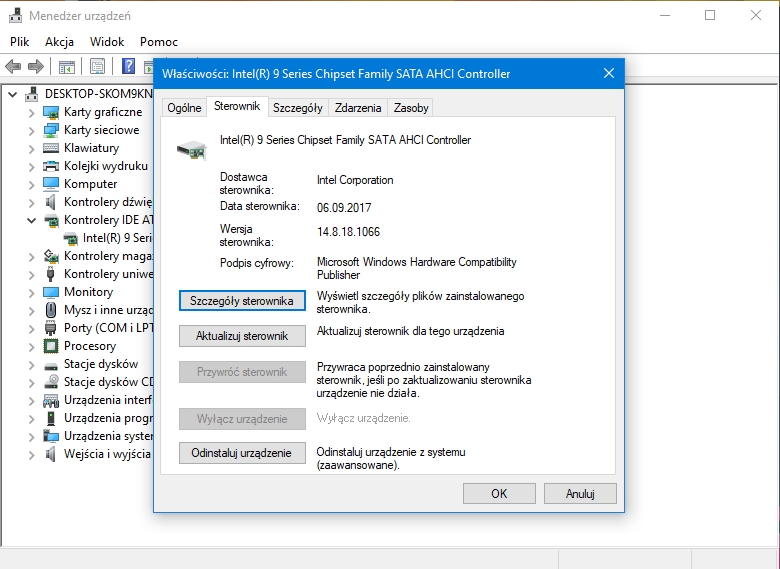The height and width of the screenshot is (569, 780).
Task: Switch to the Zasoby tab
Action: 411,108
